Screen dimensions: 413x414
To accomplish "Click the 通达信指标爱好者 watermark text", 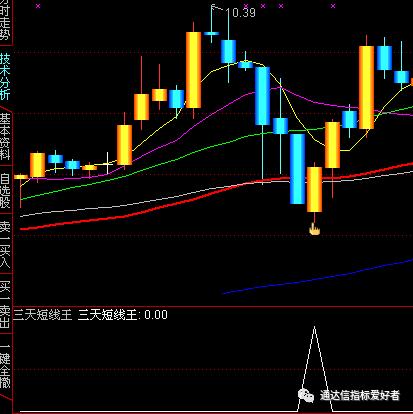I will click(x=360, y=396).
